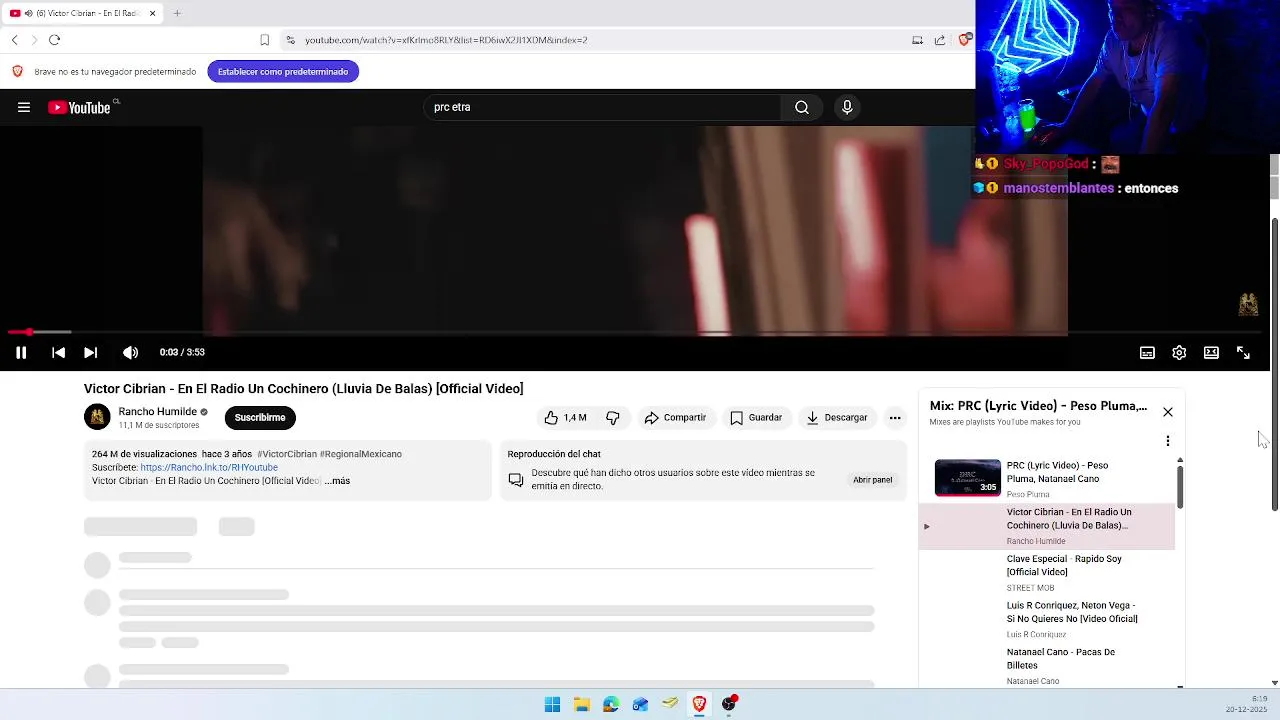Open Brave Shields lion icon
1280x720 pixels.
(965, 40)
